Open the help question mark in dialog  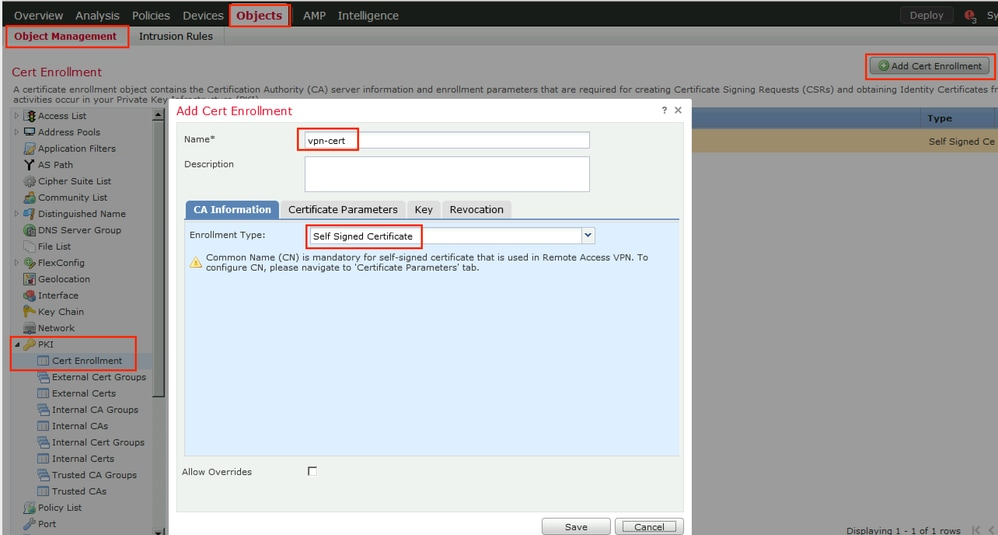(664, 110)
